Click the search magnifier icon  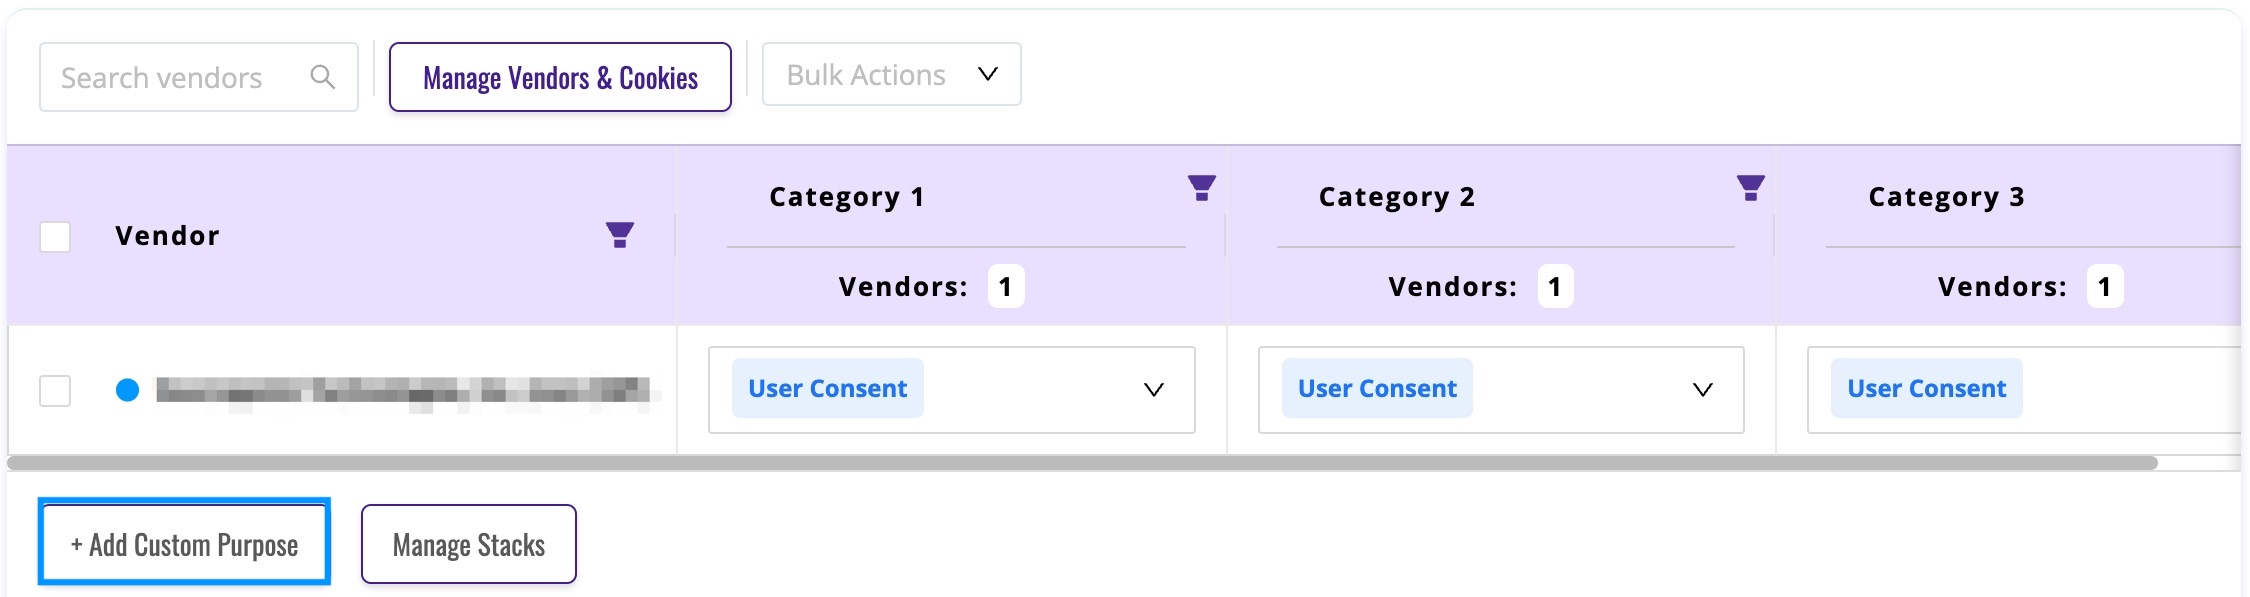(322, 76)
